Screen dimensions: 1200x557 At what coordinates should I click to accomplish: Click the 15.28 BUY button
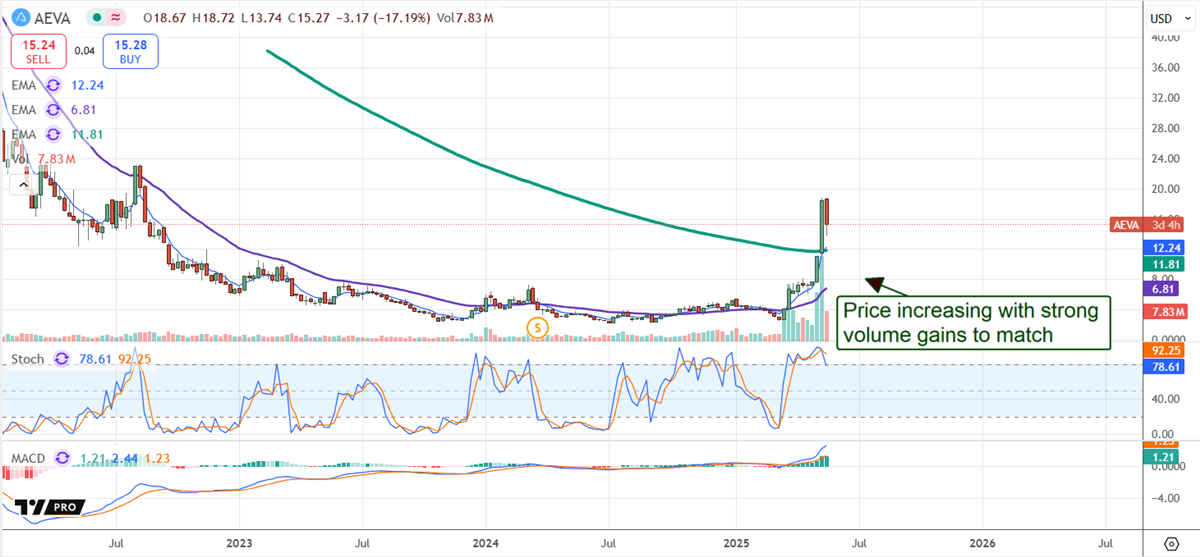point(130,49)
